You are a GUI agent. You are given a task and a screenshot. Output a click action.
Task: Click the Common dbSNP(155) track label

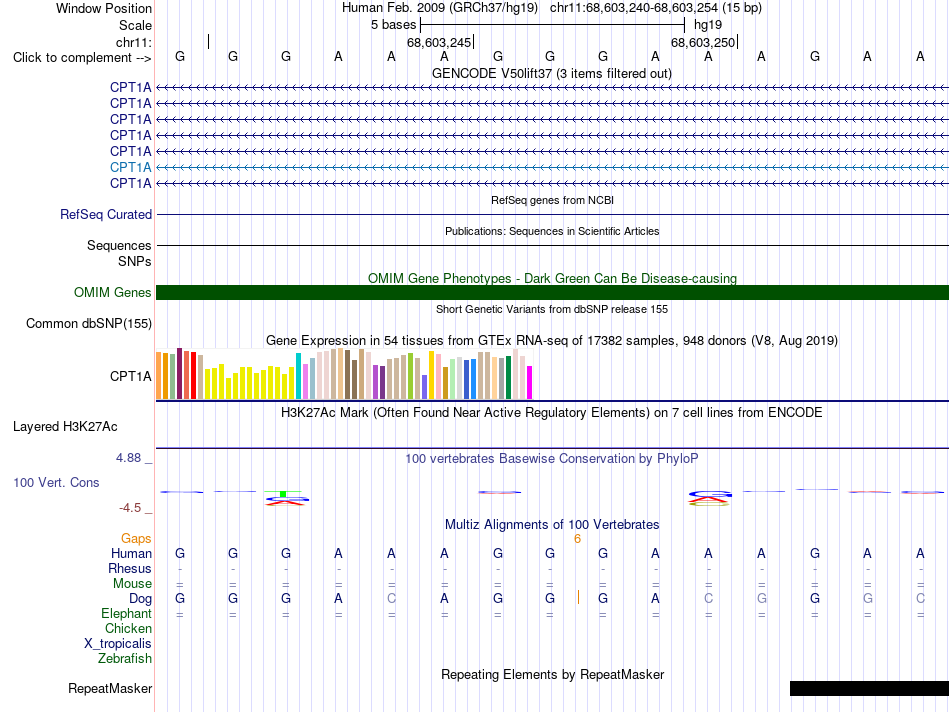point(89,324)
